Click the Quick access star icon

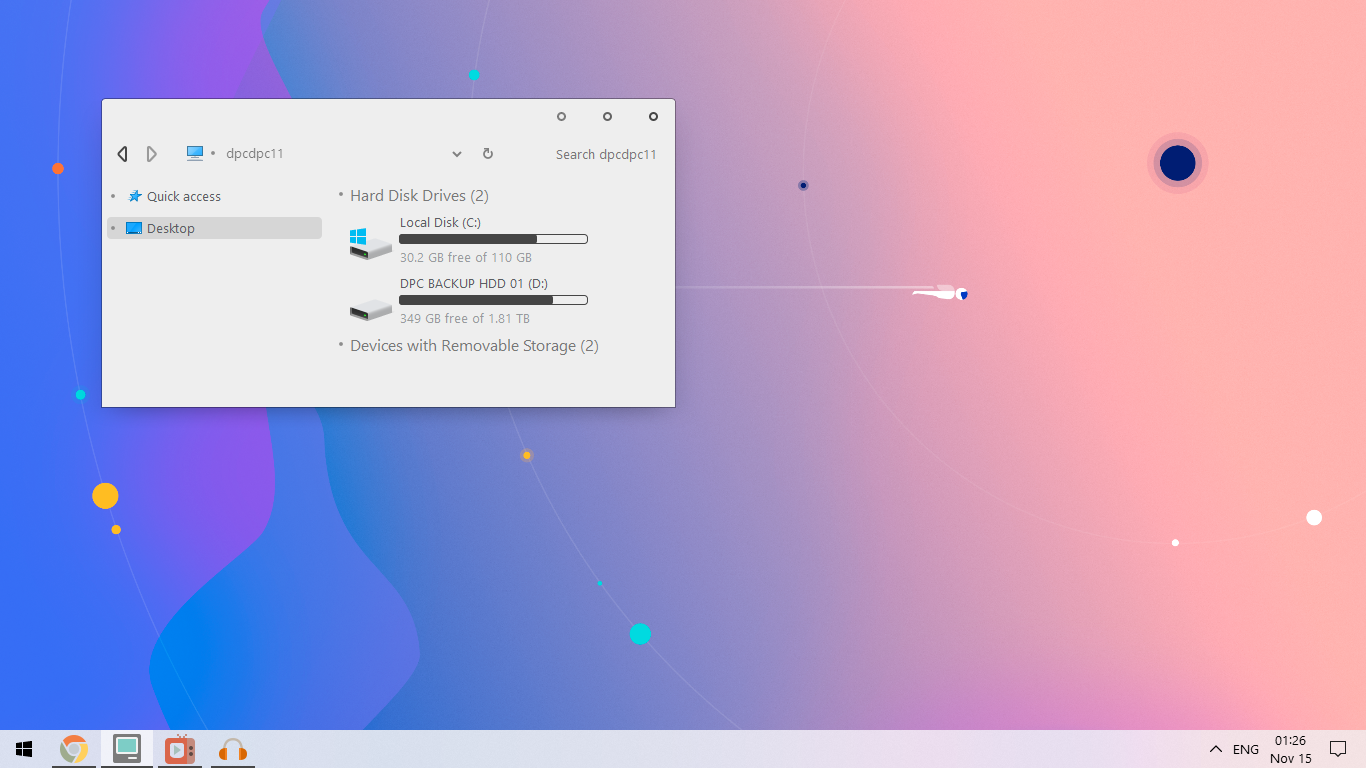[x=135, y=196]
